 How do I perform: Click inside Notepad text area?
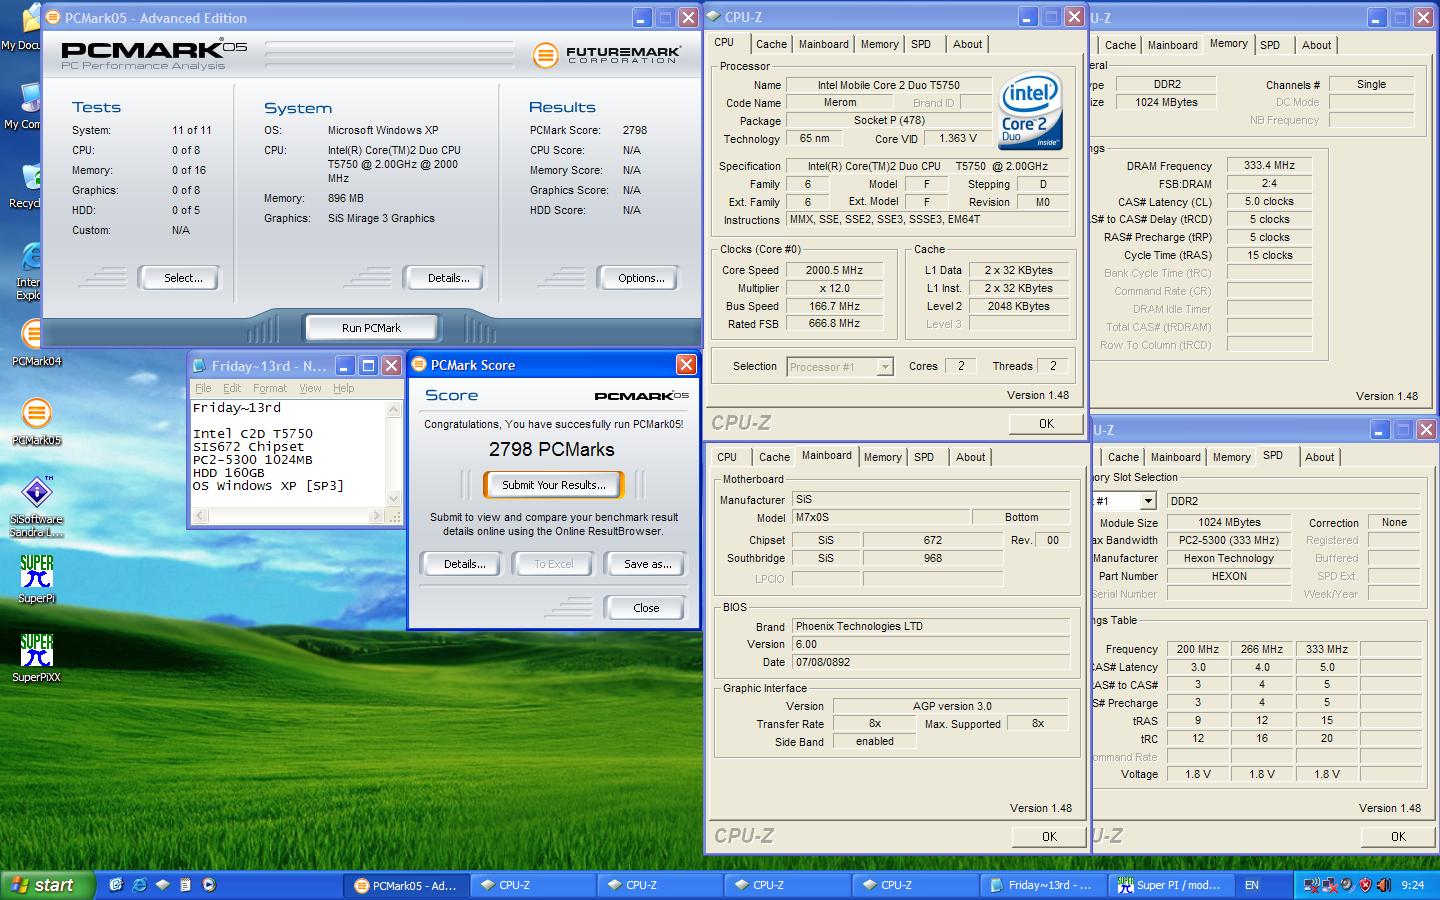coord(288,453)
